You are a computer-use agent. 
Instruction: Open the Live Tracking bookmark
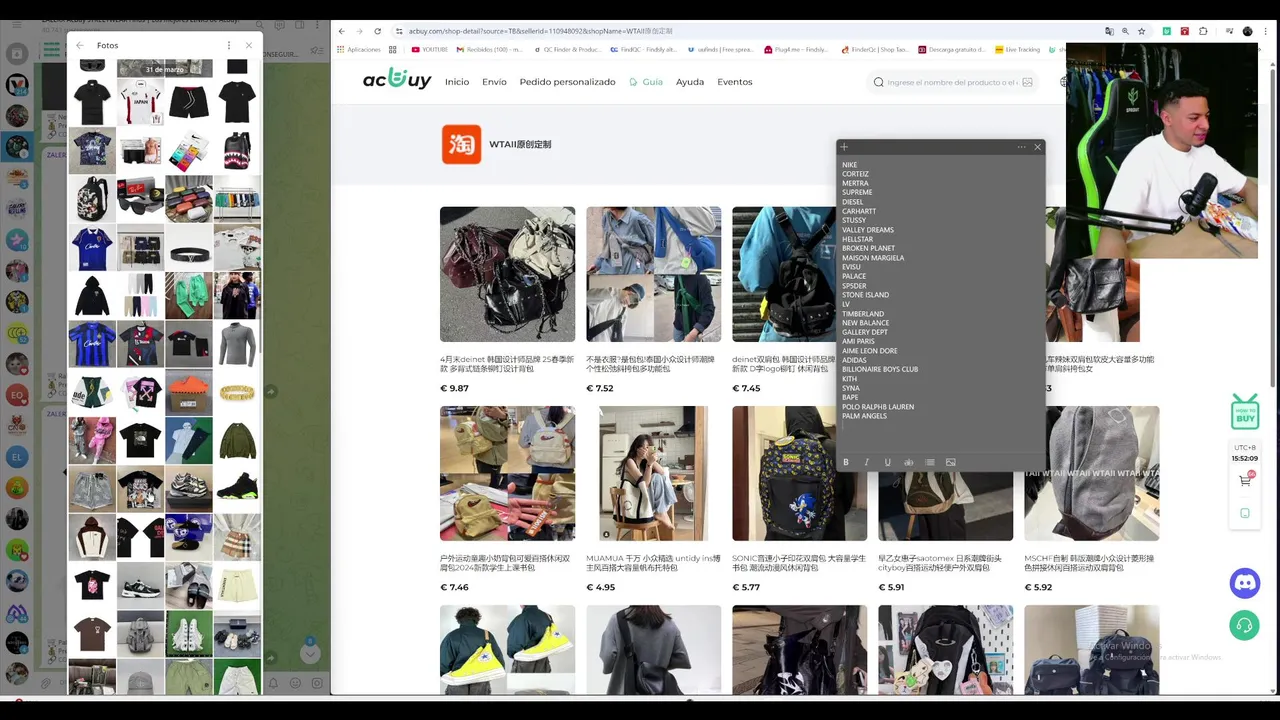tap(1018, 49)
